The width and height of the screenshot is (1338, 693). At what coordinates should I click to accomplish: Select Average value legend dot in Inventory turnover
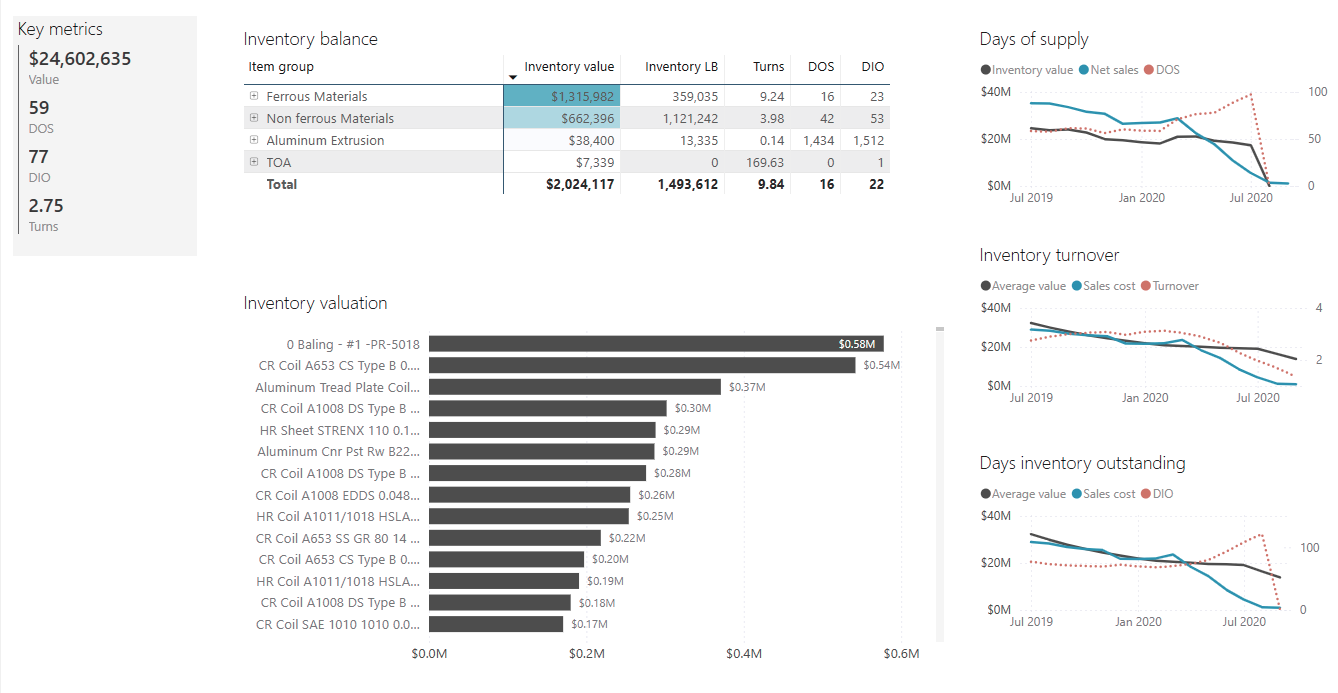point(986,286)
